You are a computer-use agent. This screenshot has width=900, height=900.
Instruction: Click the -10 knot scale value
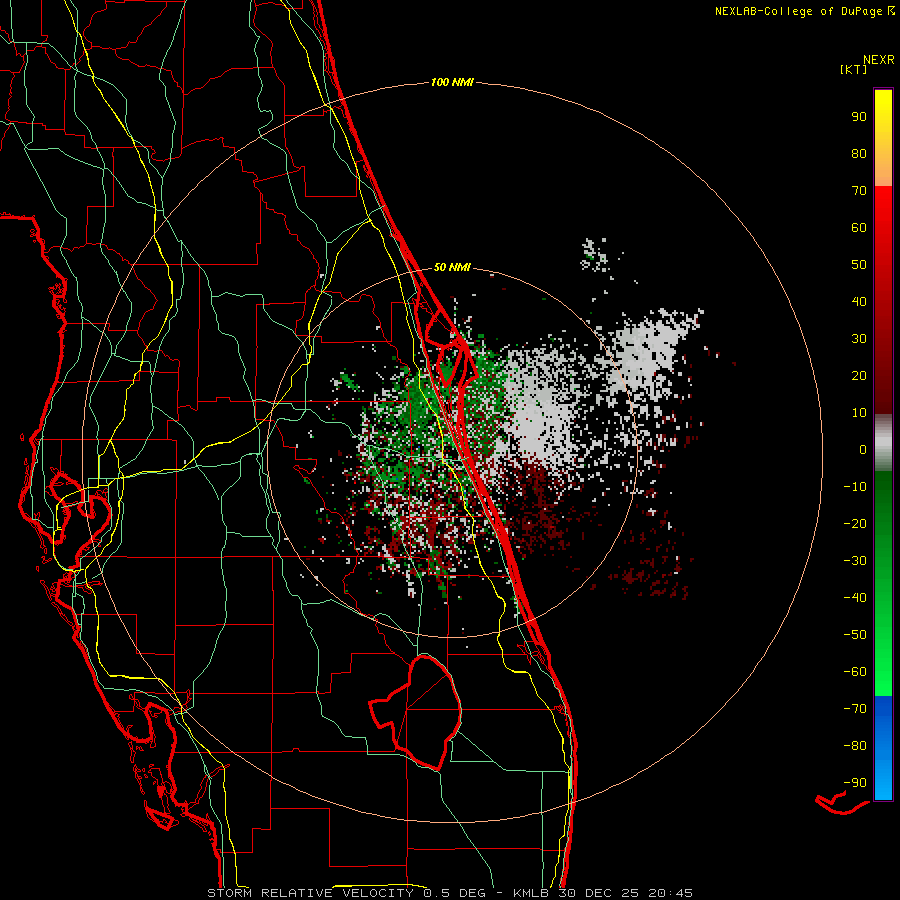855,487
